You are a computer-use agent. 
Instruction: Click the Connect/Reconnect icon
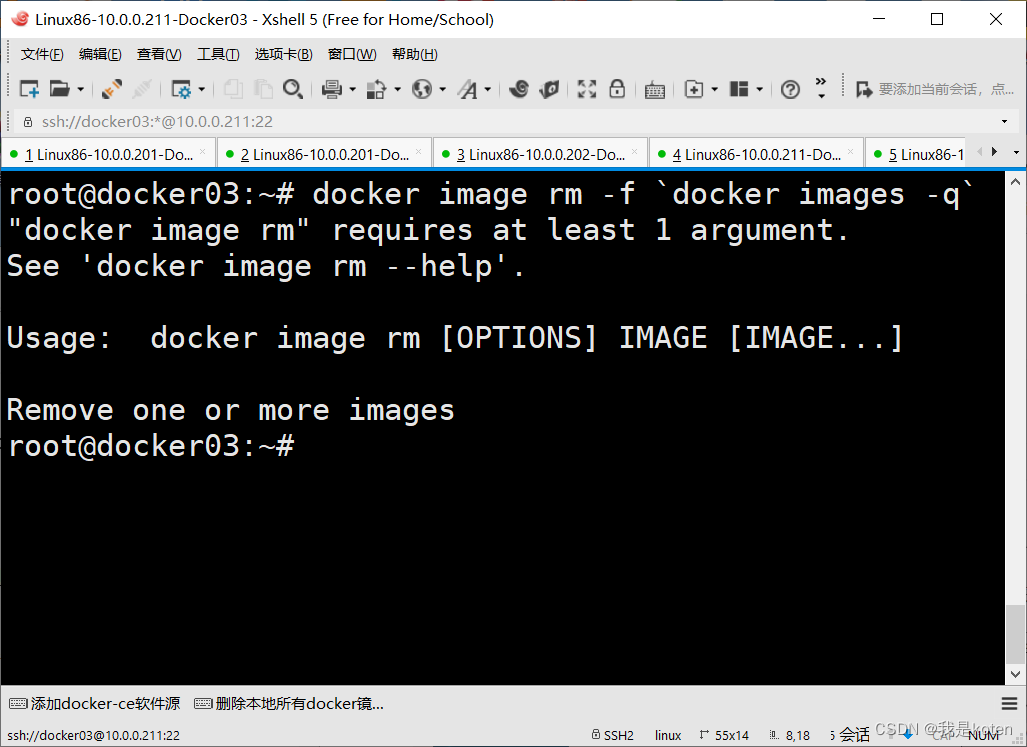[x=112, y=89]
